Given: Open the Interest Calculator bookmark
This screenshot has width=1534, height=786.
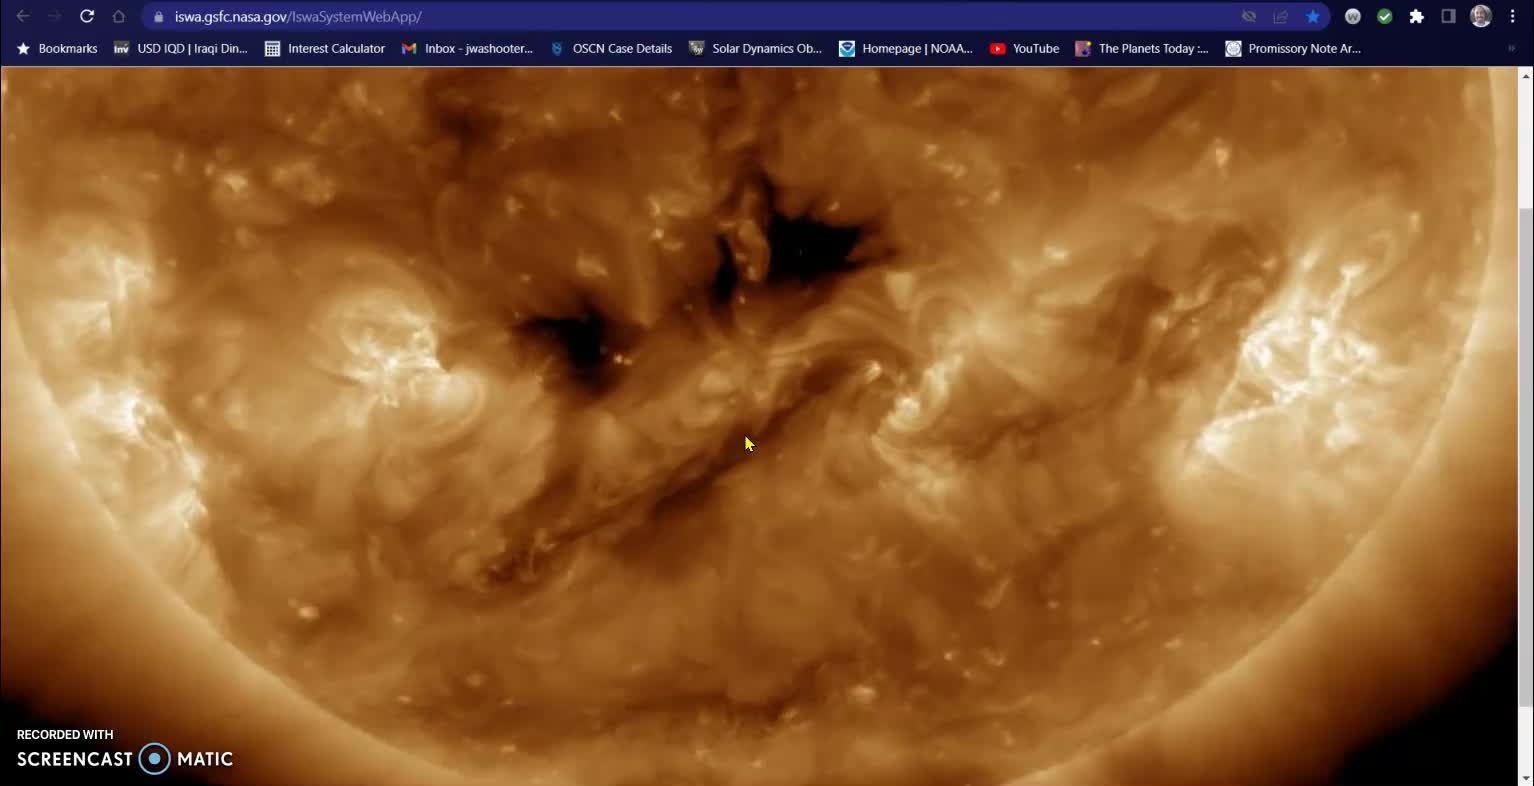Looking at the screenshot, I should pyautogui.click(x=325, y=48).
